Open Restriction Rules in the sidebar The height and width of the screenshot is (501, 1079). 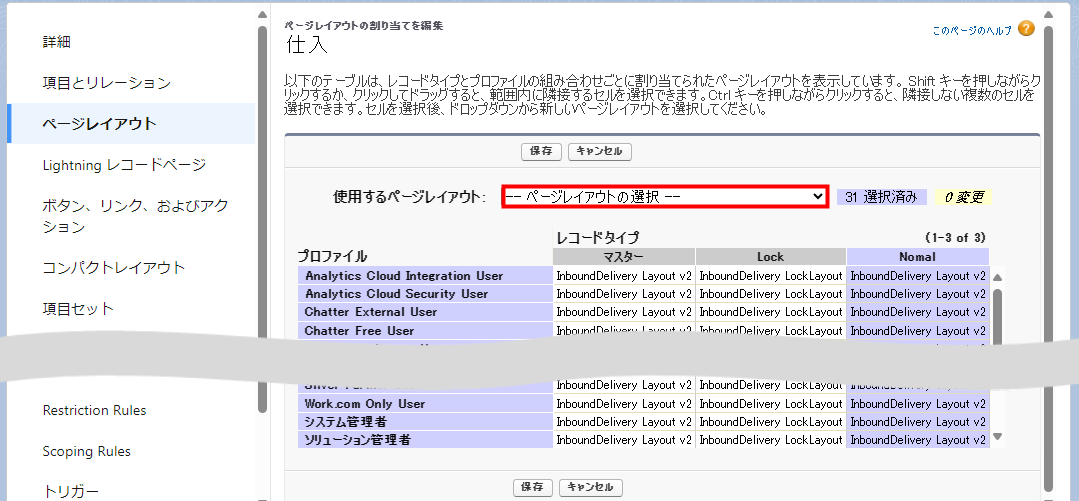pyautogui.click(x=94, y=410)
